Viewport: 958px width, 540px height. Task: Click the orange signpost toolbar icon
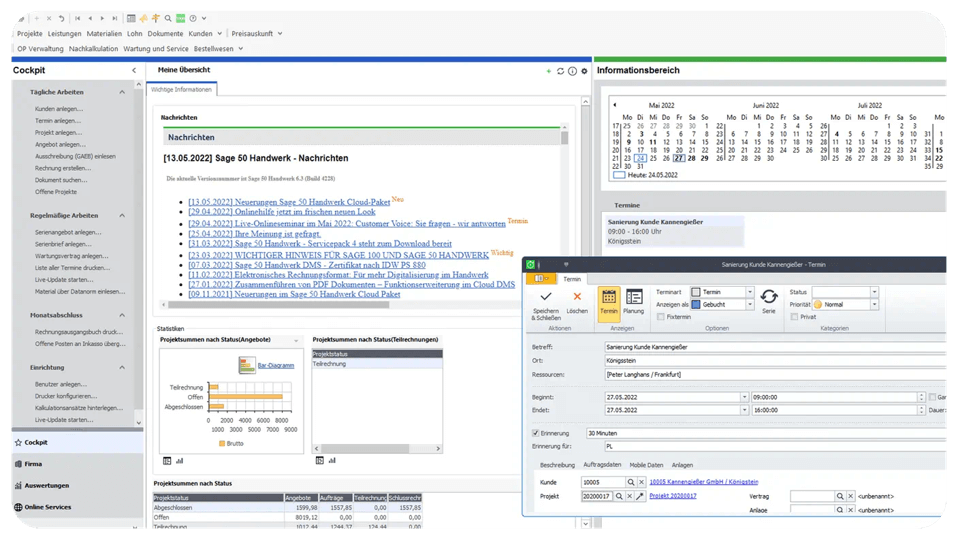pyautogui.click(x=156, y=18)
